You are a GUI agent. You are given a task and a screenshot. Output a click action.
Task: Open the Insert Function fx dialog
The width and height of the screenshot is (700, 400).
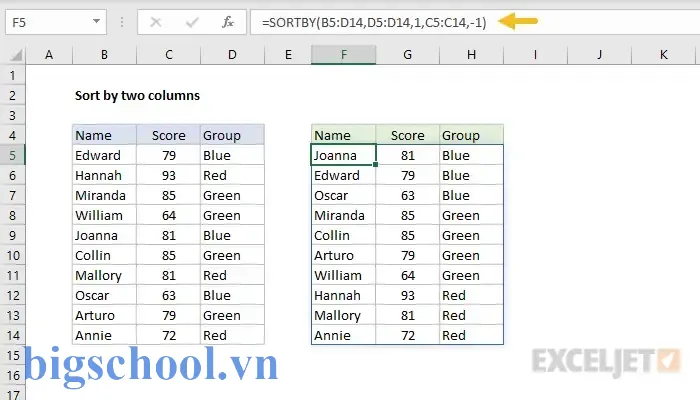point(228,22)
